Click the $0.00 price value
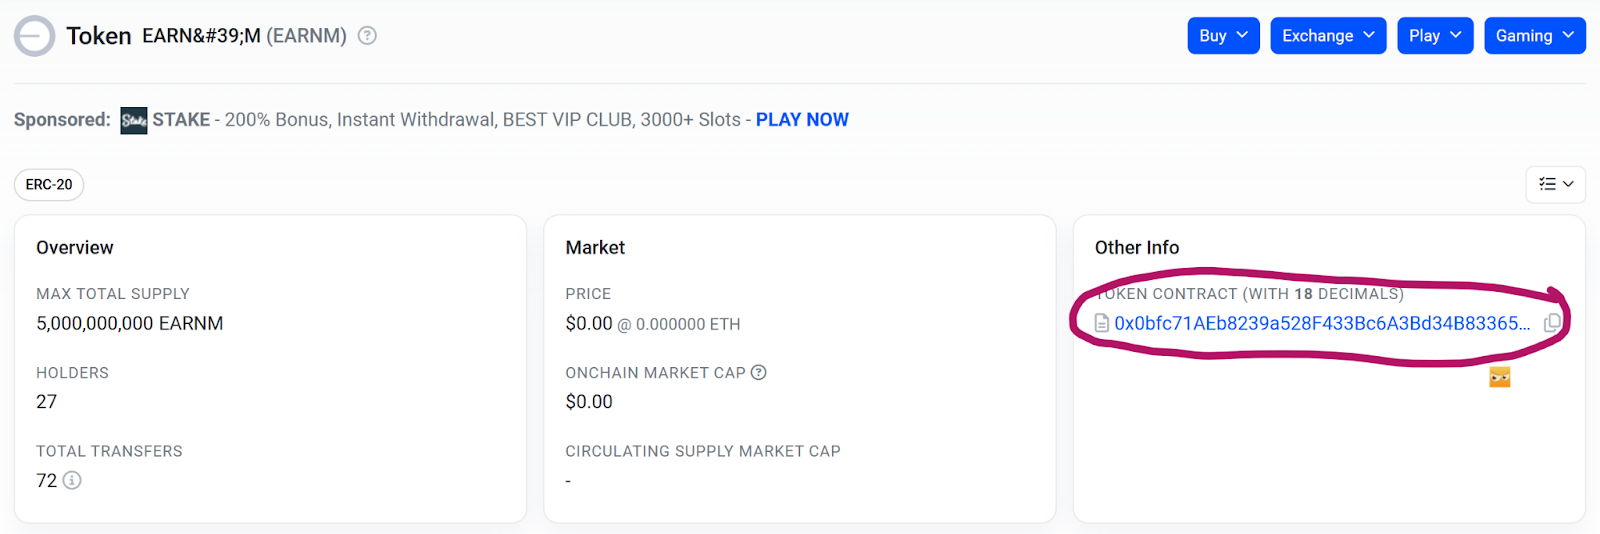 (589, 323)
